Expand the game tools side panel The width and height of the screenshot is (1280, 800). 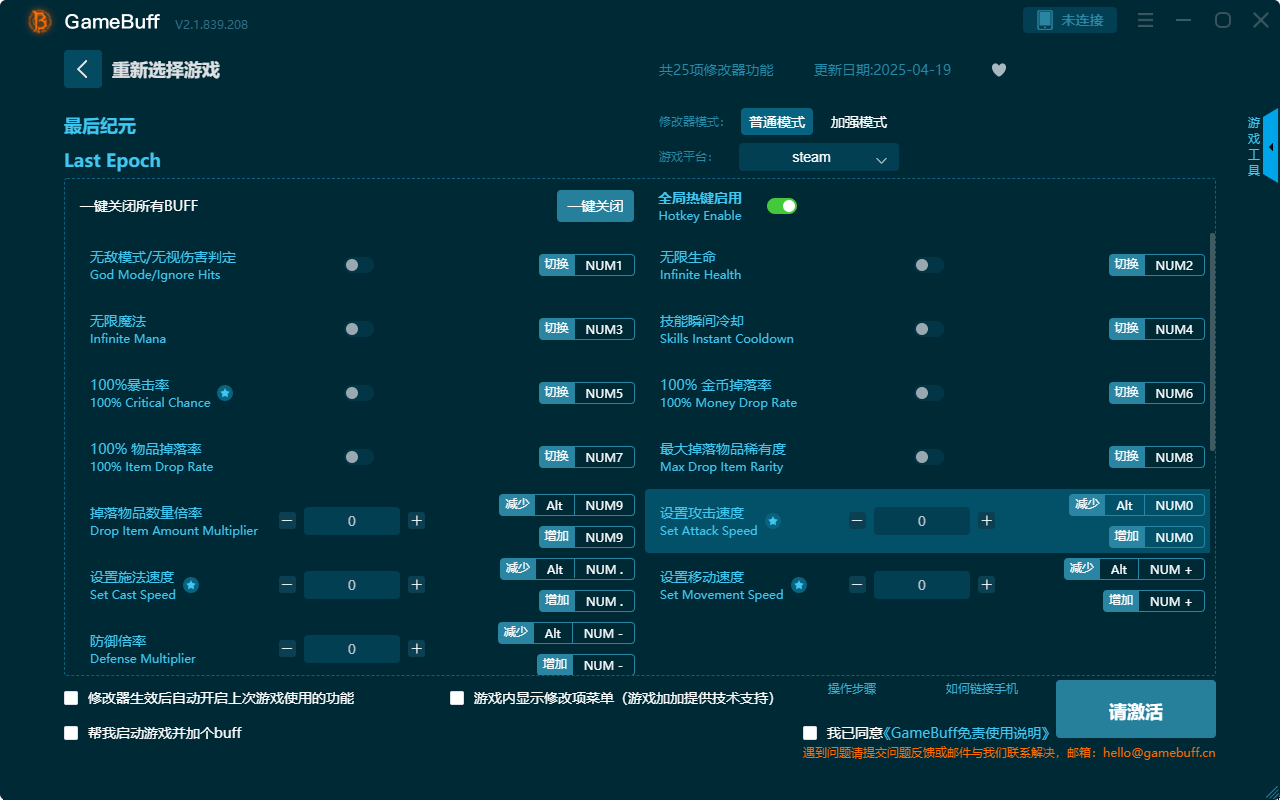(1270, 146)
